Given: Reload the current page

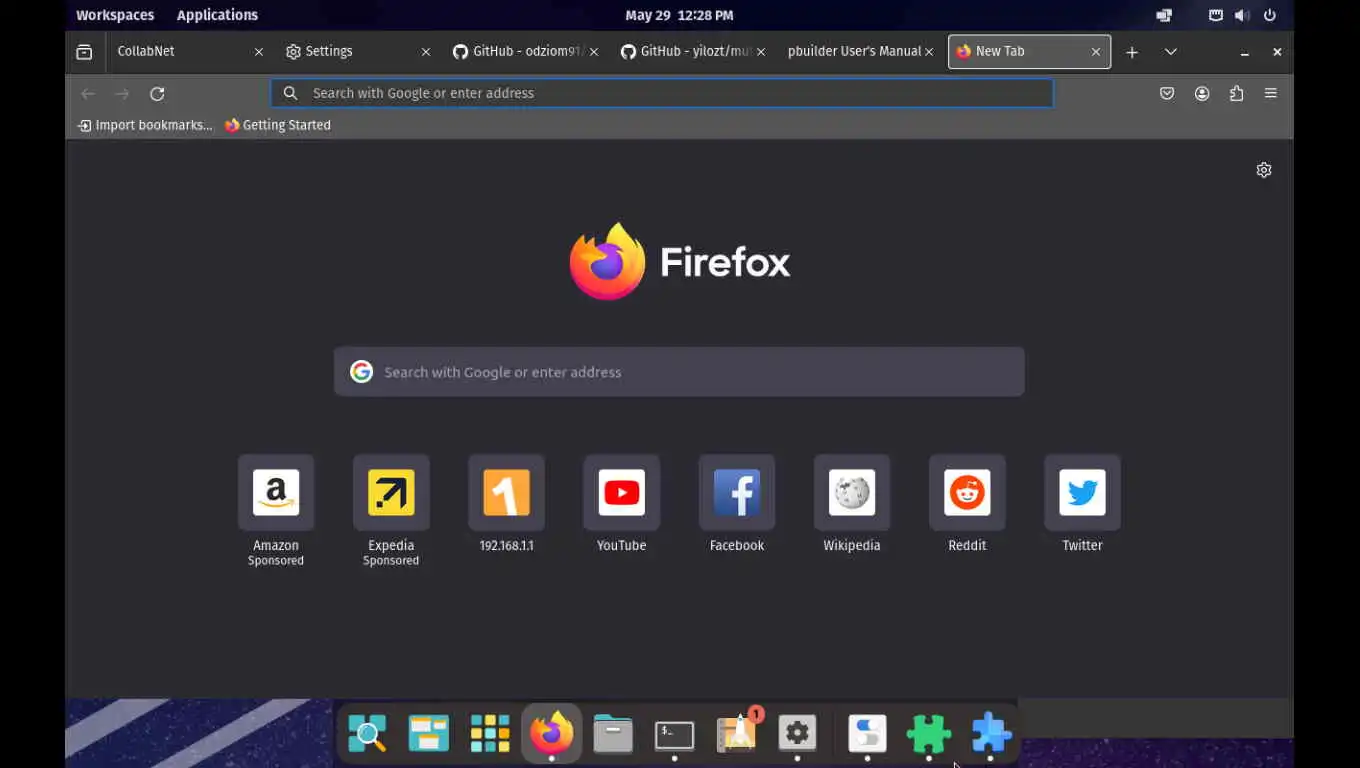Looking at the screenshot, I should click(157, 93).
